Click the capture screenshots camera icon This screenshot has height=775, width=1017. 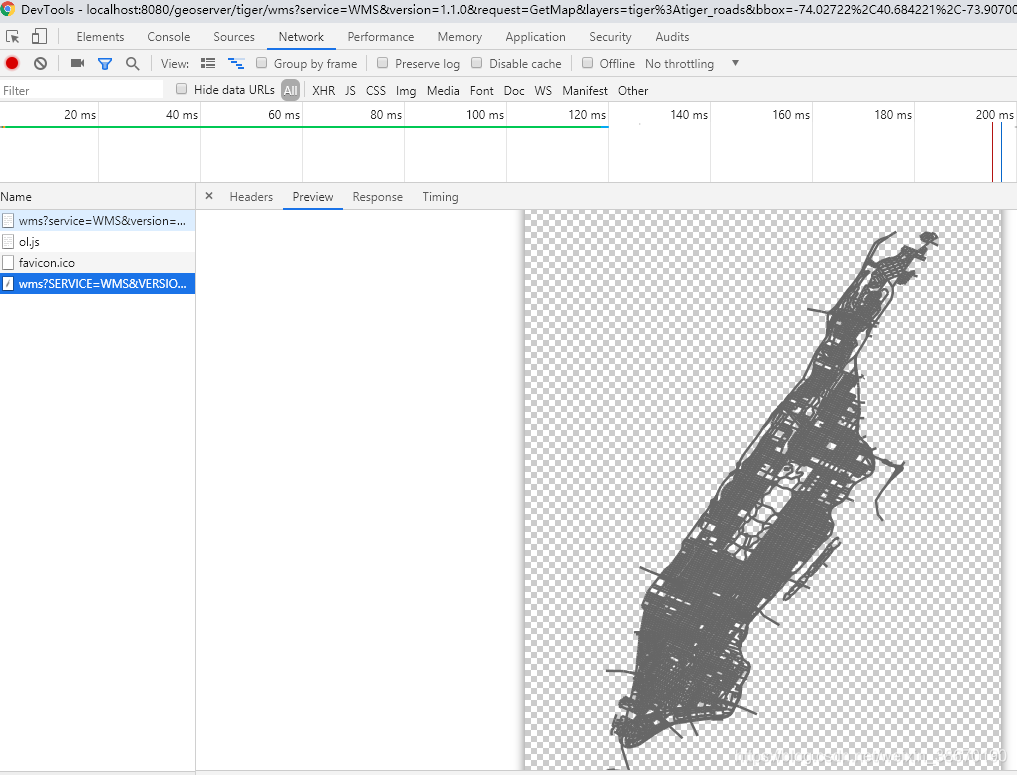(77, 63)
